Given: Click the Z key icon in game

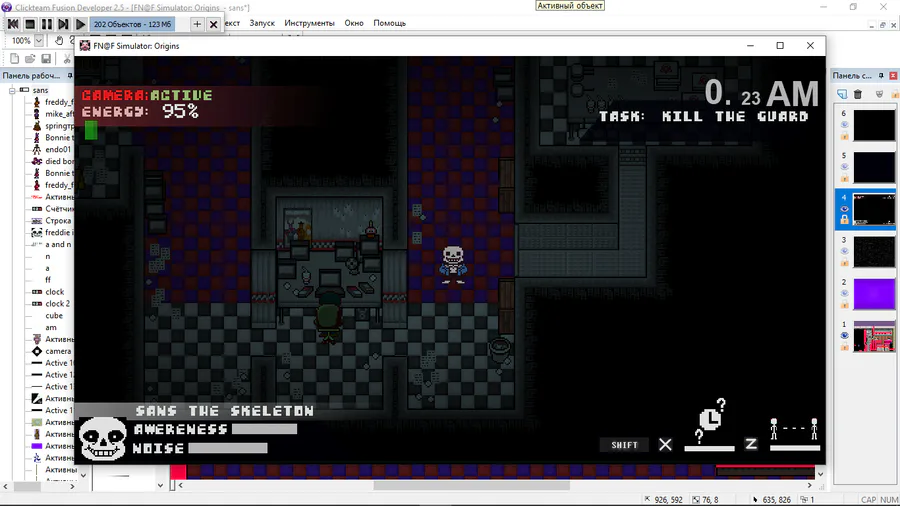Looking at the screenshot, I should coord(751,444).
